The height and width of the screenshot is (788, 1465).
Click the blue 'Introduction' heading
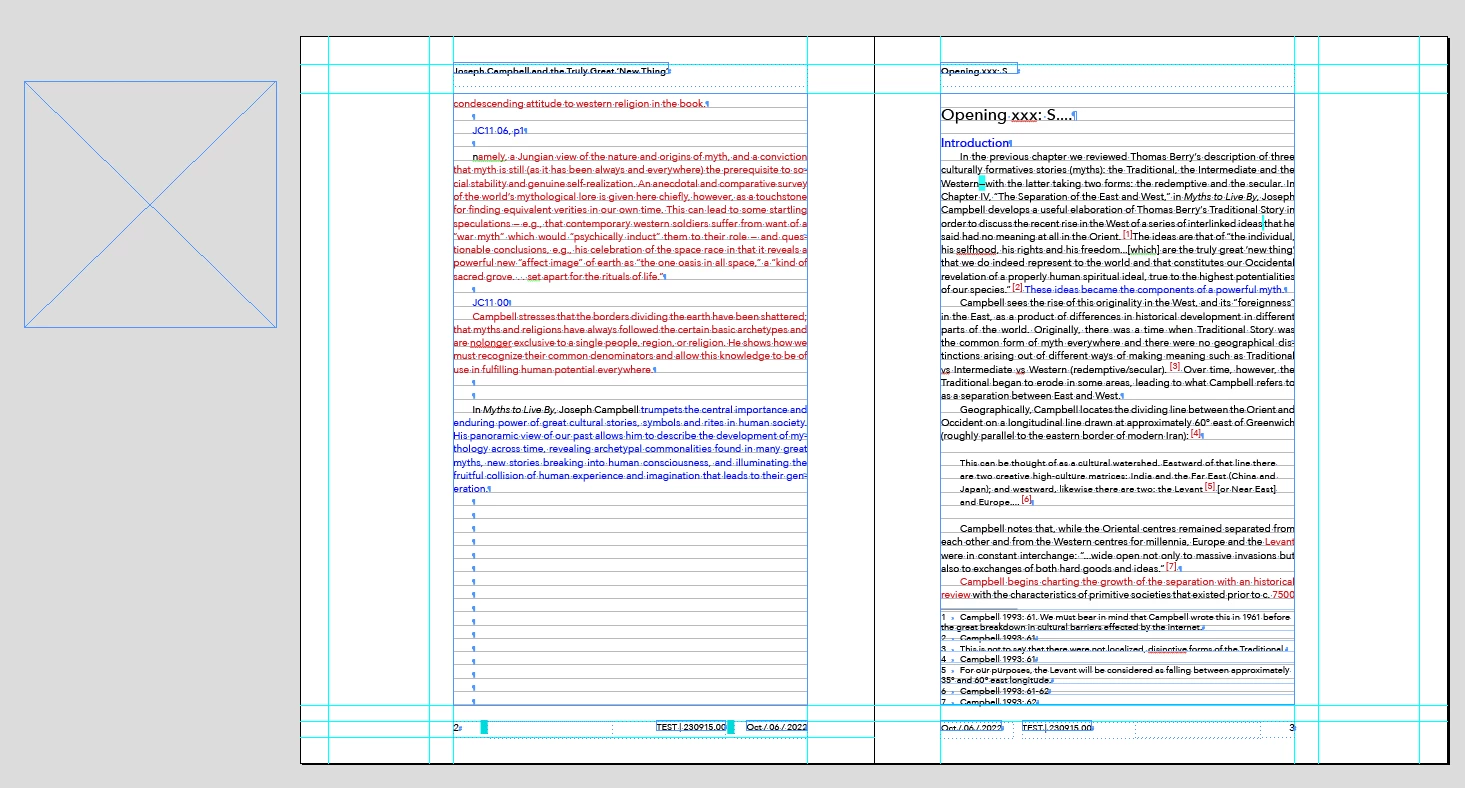click(x=975, y=143)
